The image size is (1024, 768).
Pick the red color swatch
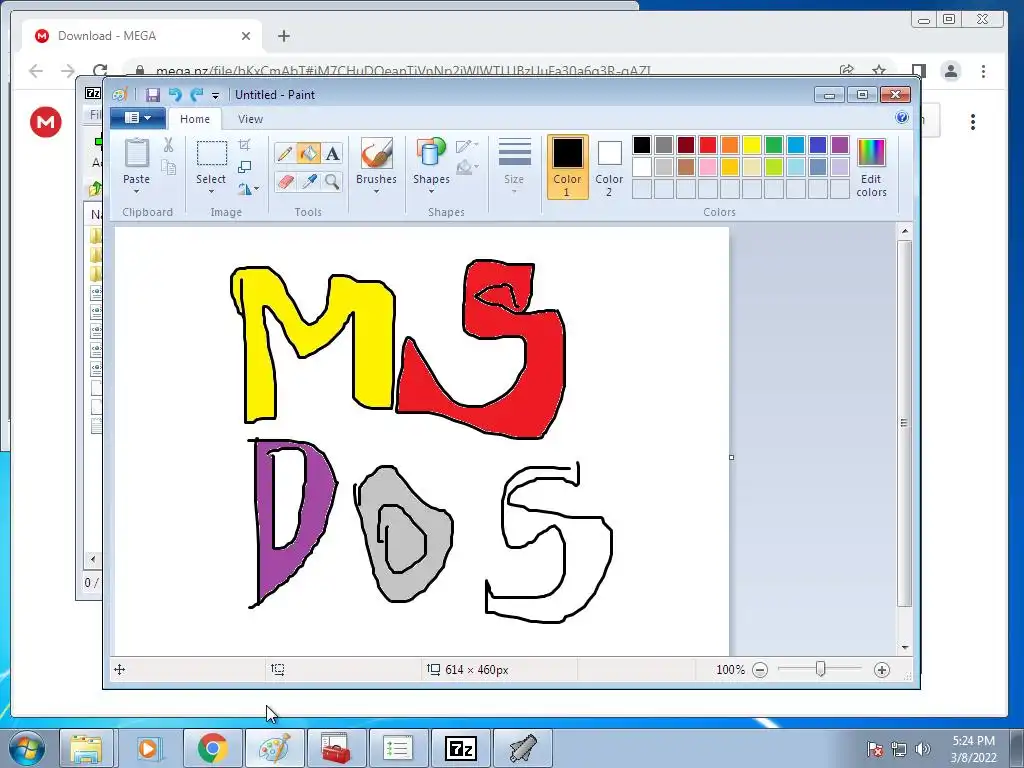tap(708, 145)
